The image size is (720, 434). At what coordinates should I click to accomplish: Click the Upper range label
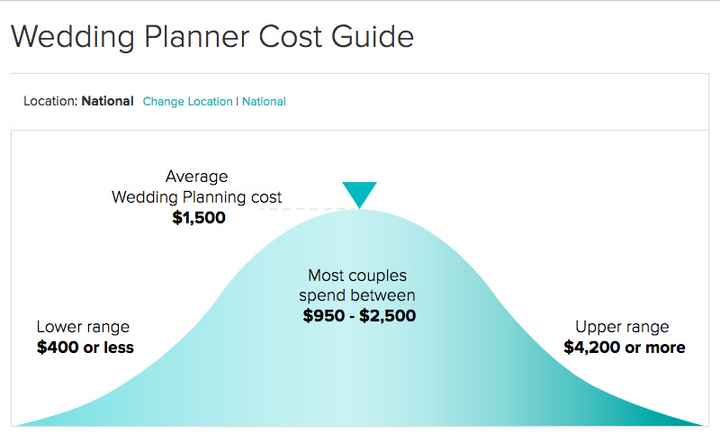(622, 327)
